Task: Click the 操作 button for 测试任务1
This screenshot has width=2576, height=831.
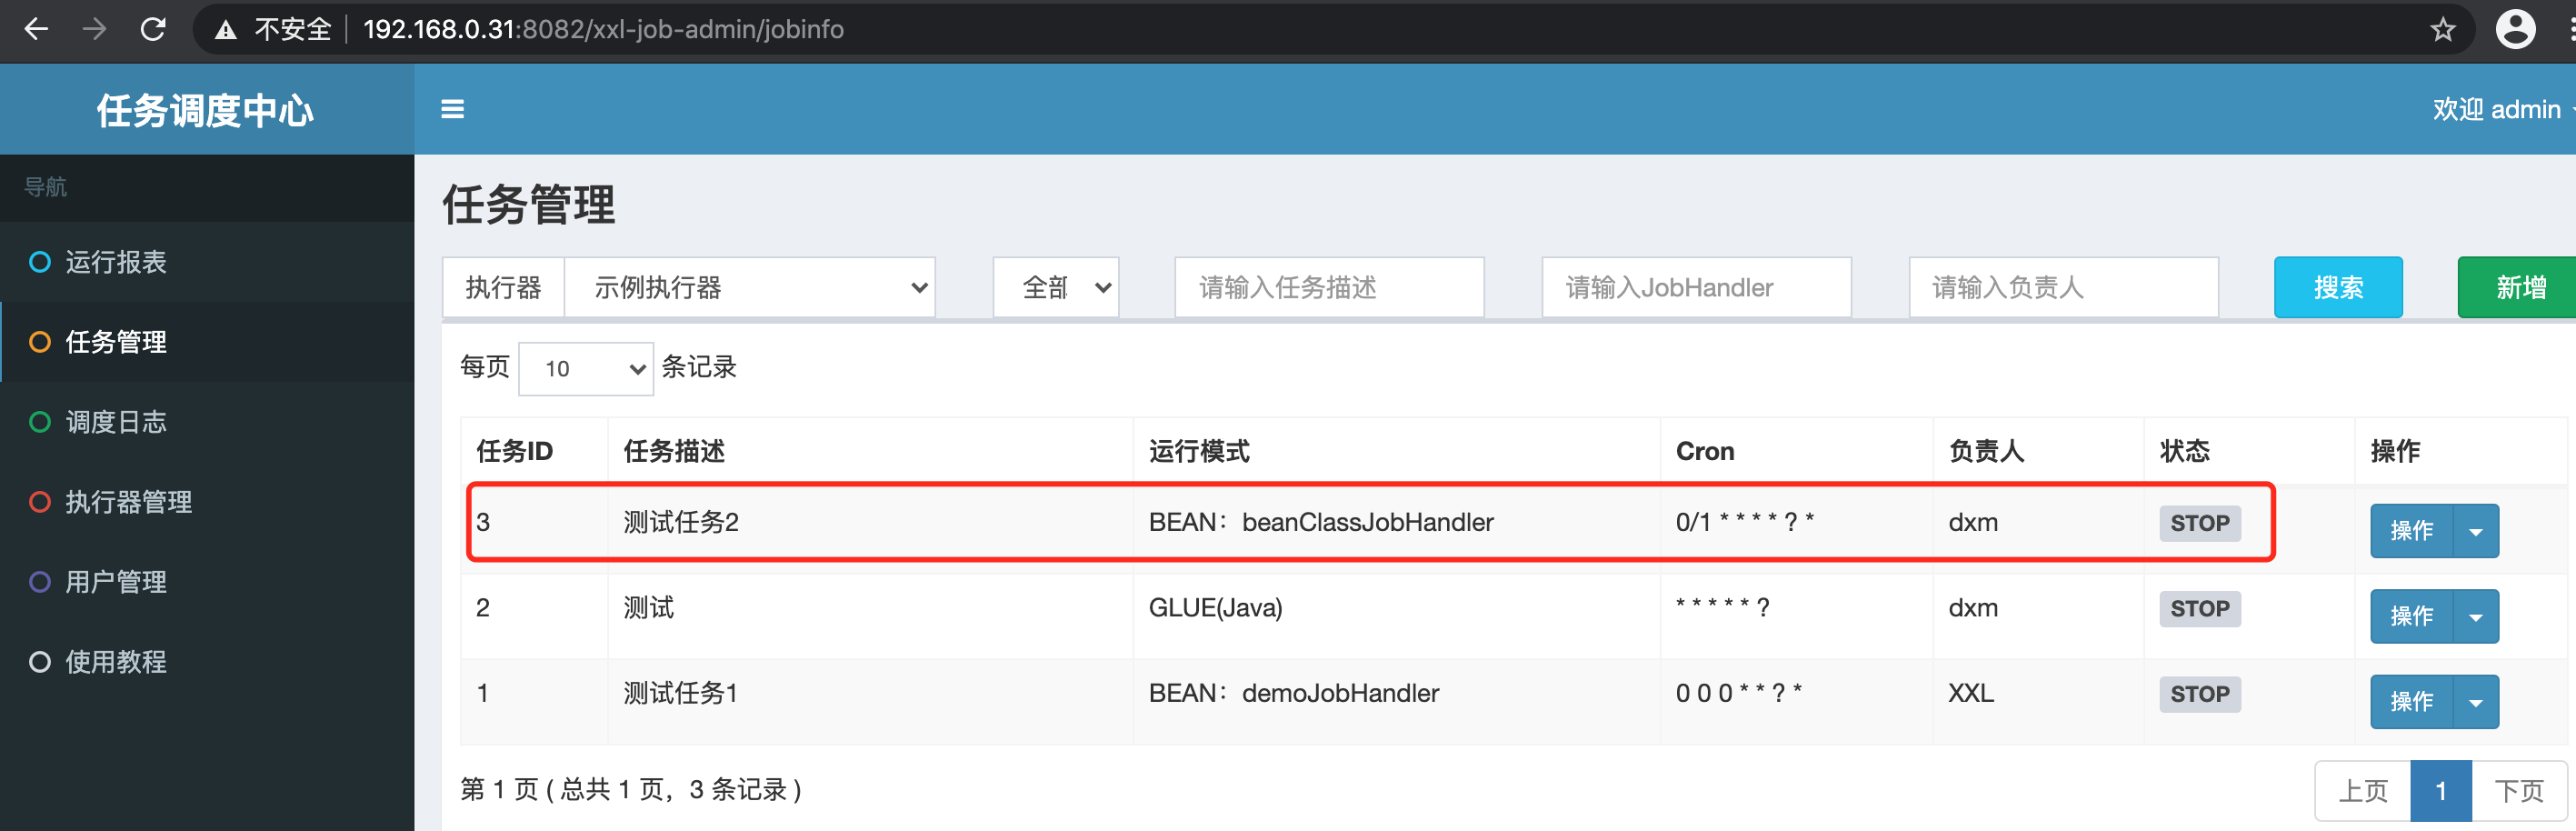Action: pyautogui.click(x=2411, y=702)
